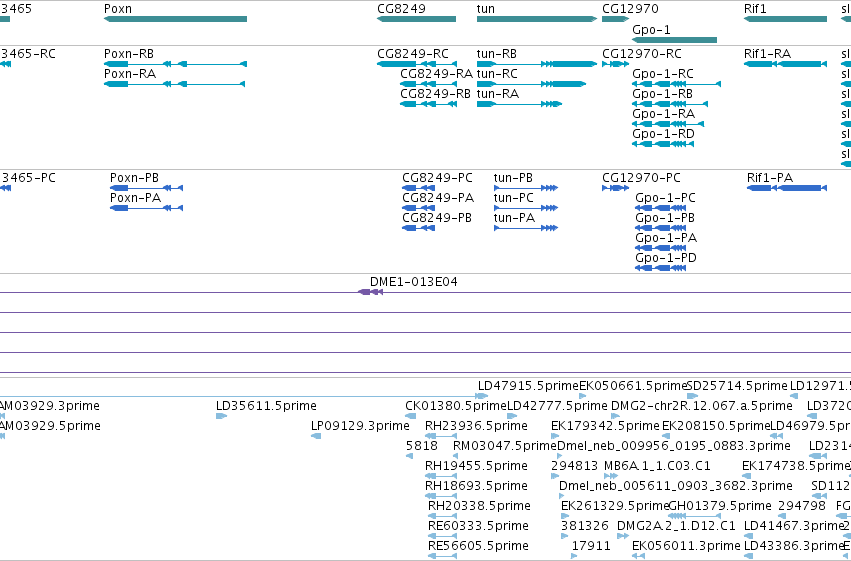Viewport: 851px width, 561px height.
Task: Click Dmel_neb_005611_0903_3682.3prime label
Action: click(x=676, y=486)
